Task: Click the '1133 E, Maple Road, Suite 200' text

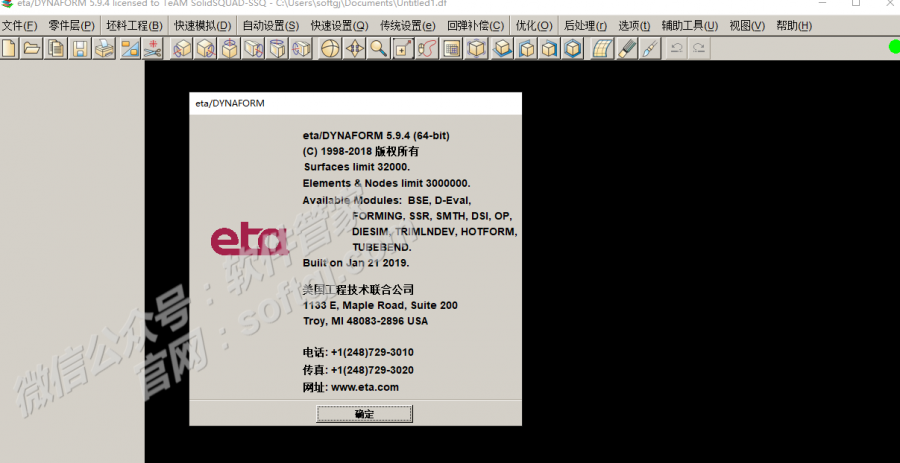Action: pos(381,305)
